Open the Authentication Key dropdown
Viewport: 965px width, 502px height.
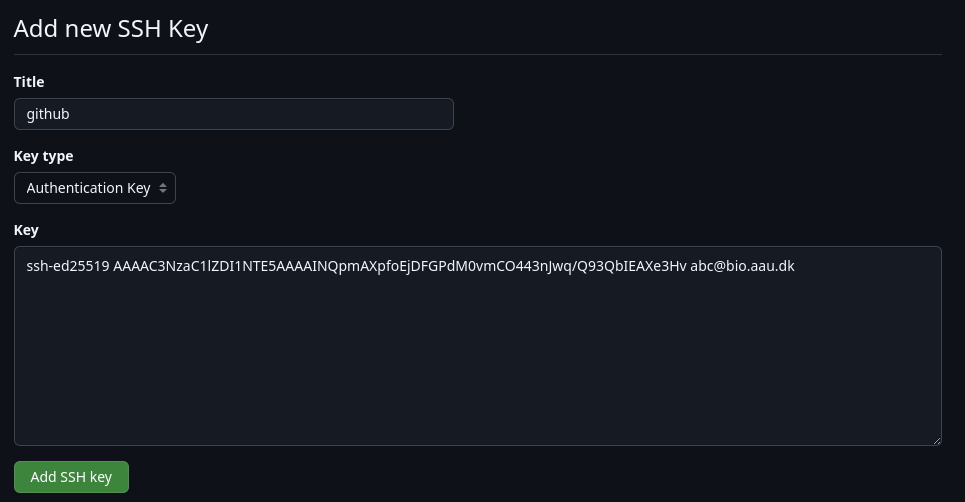point(95,188)
